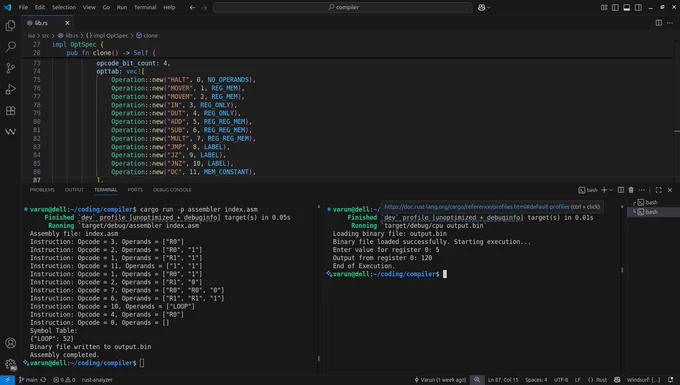Toggle the Primary Side Bar
This screenshot has width=680, height=385.
(615, 7)
